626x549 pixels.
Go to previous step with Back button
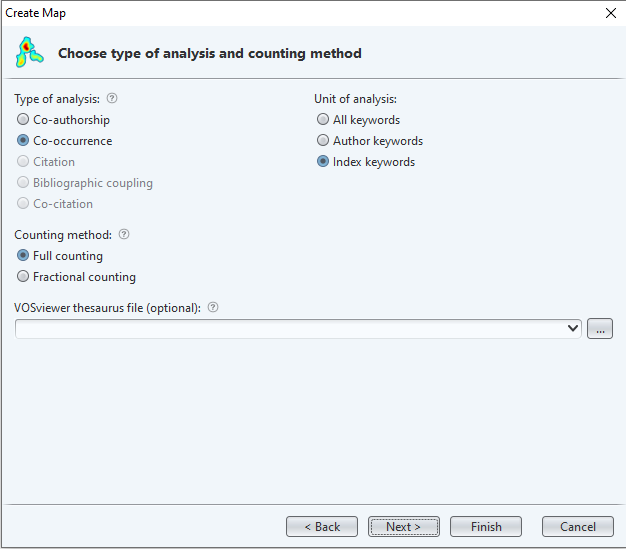322,527
